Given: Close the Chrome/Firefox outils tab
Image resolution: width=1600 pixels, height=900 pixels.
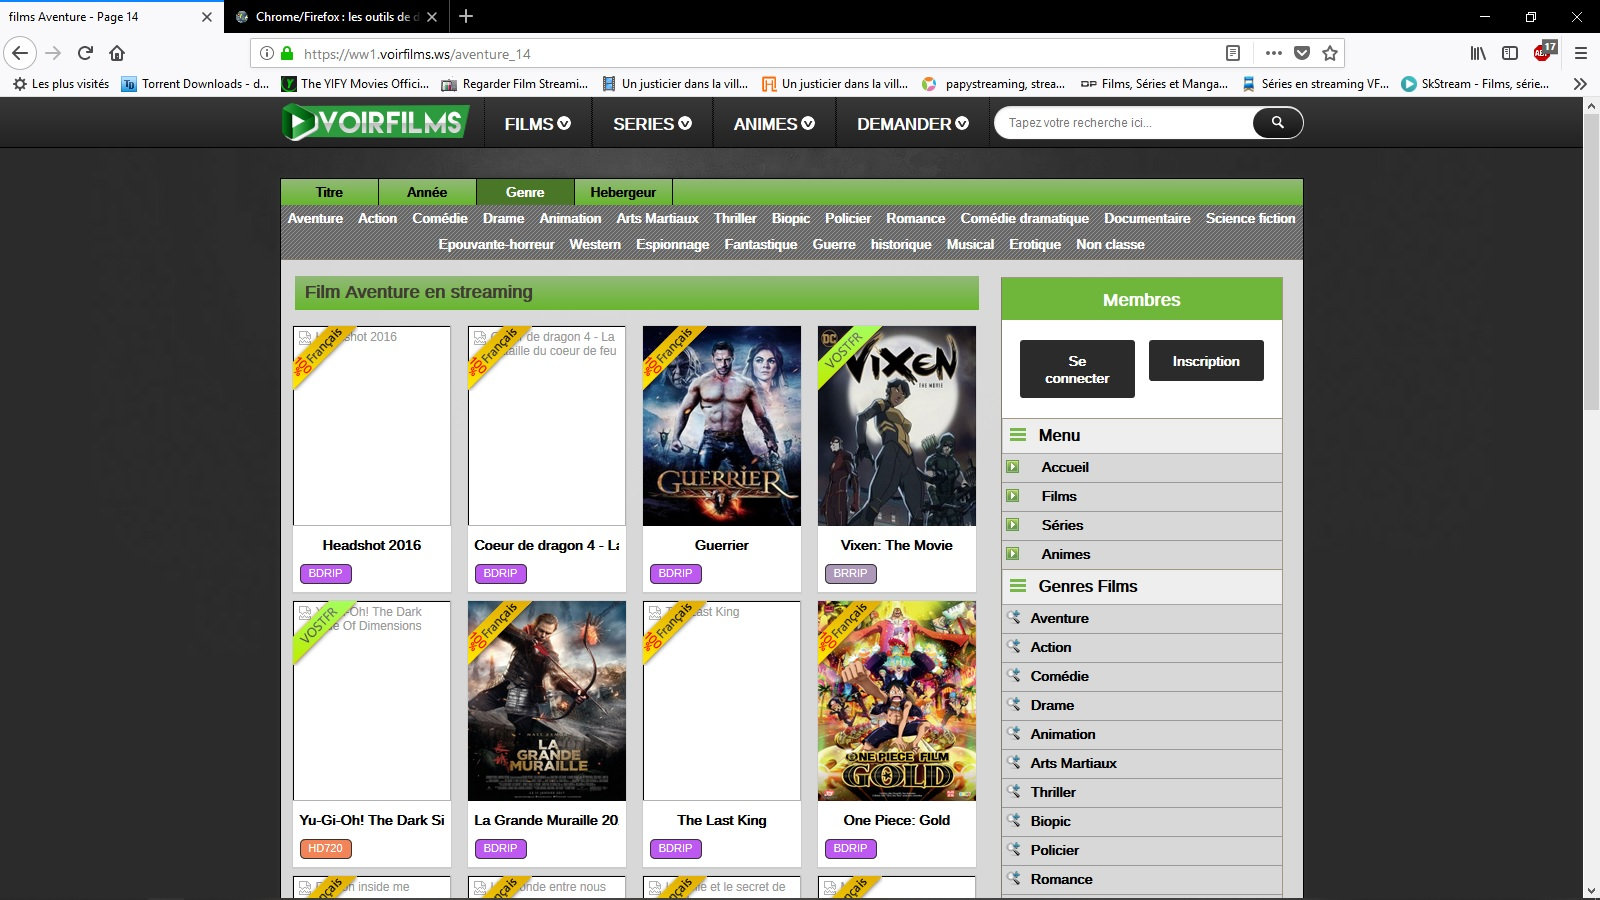Looking at the screenshot, I should [x=433, y=17].
